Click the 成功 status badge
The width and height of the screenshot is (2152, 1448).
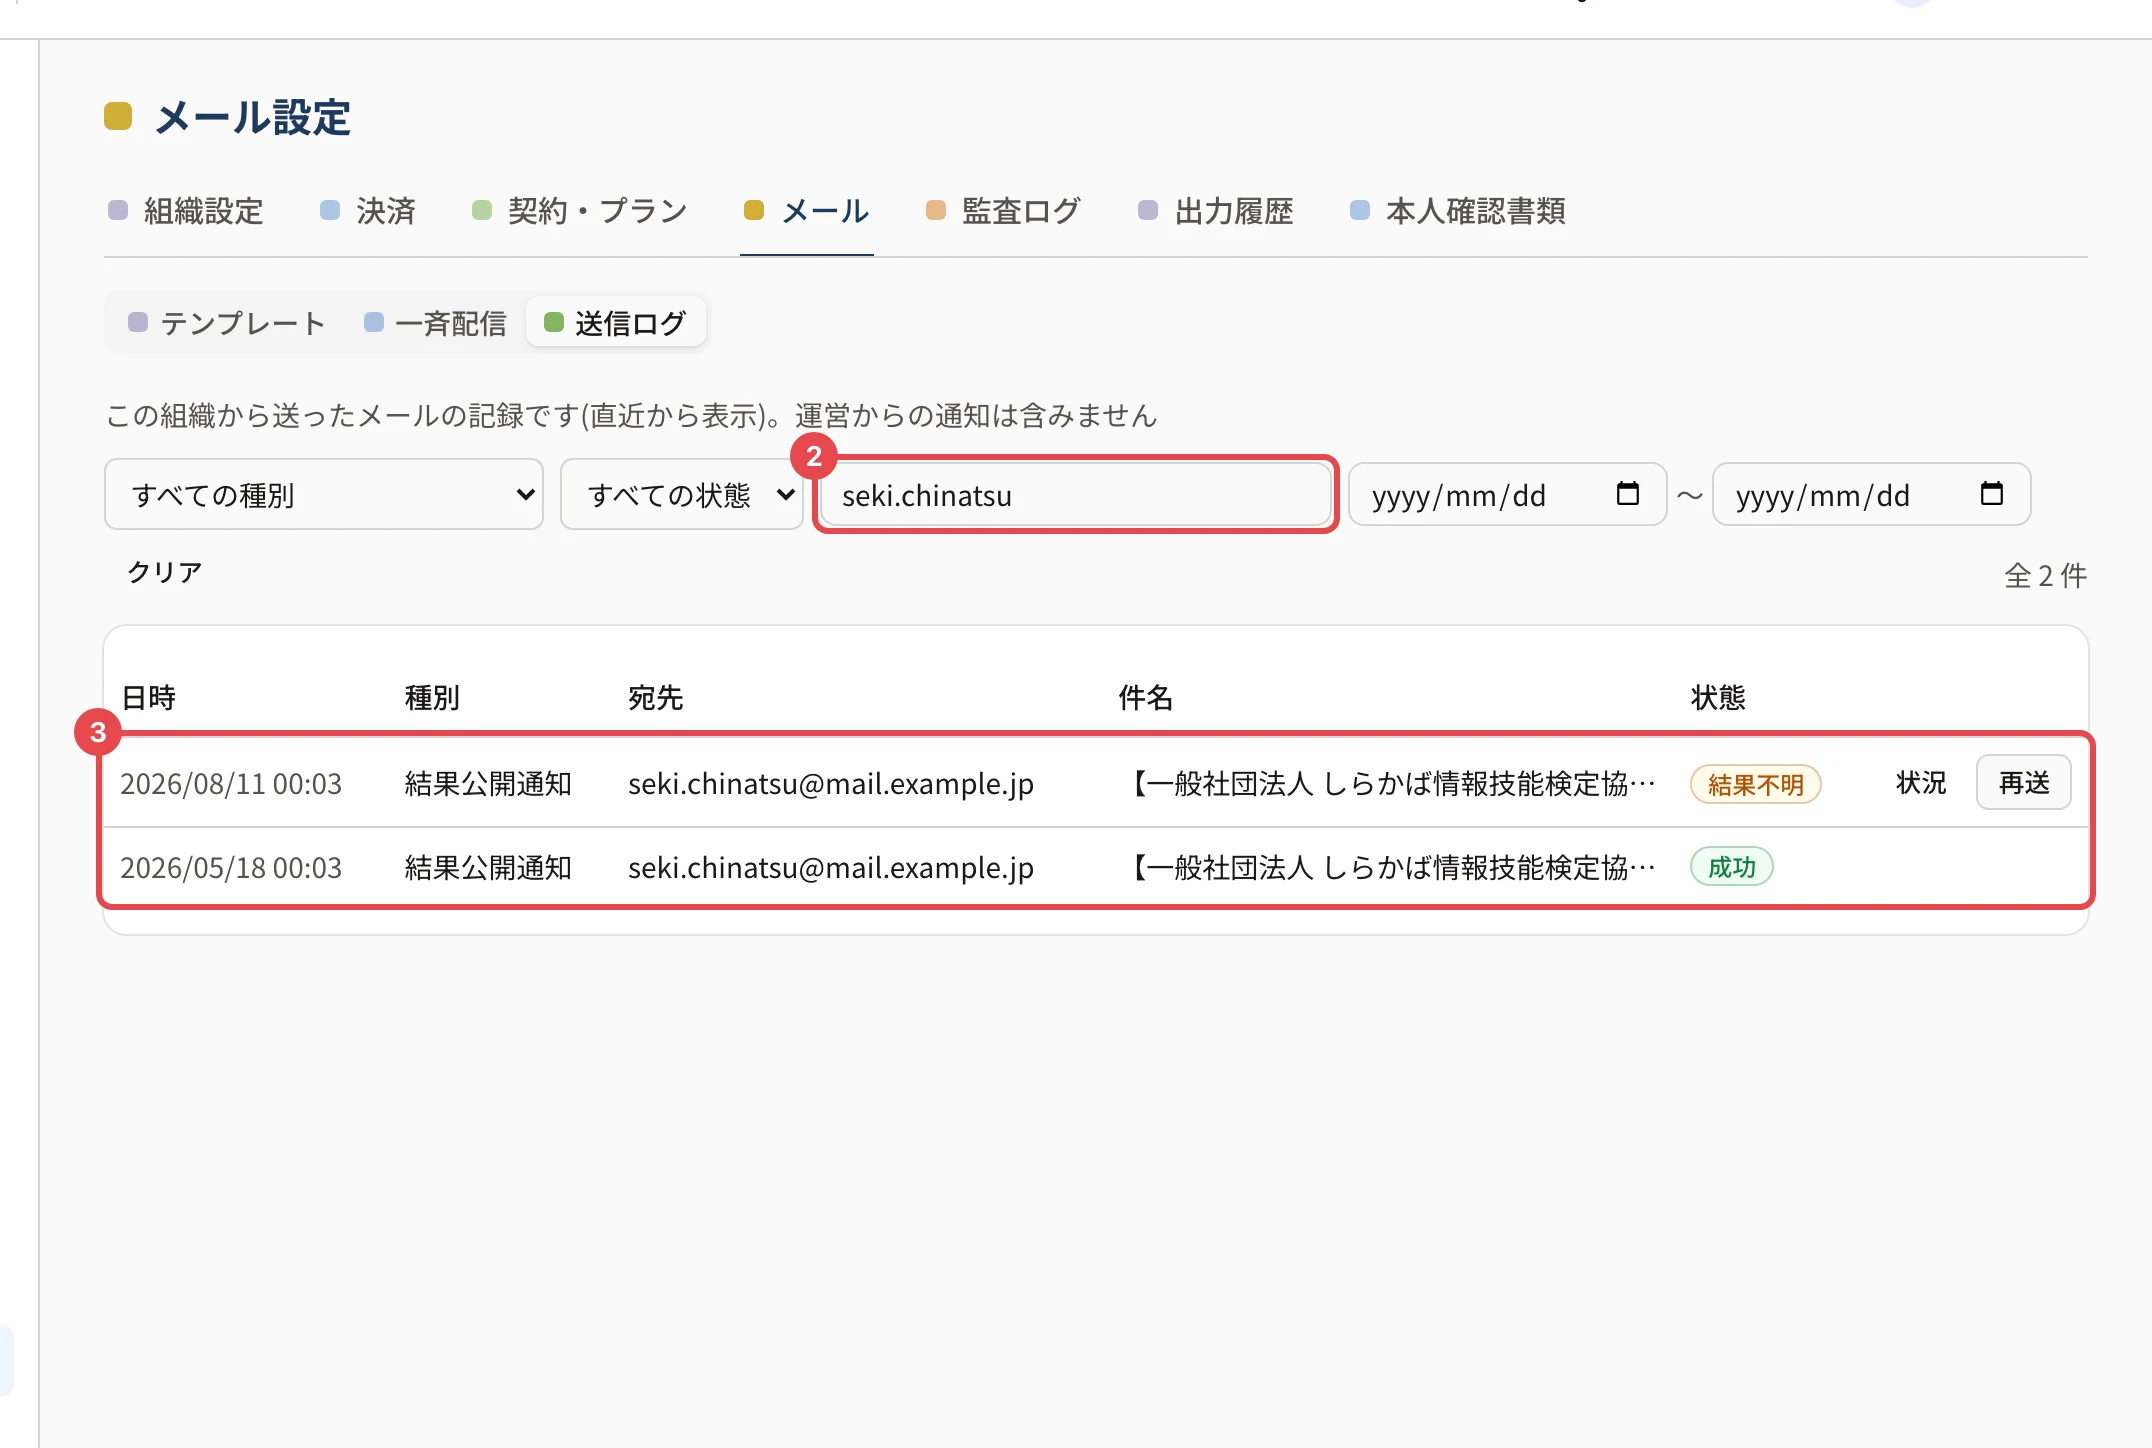click(1732, 866)
